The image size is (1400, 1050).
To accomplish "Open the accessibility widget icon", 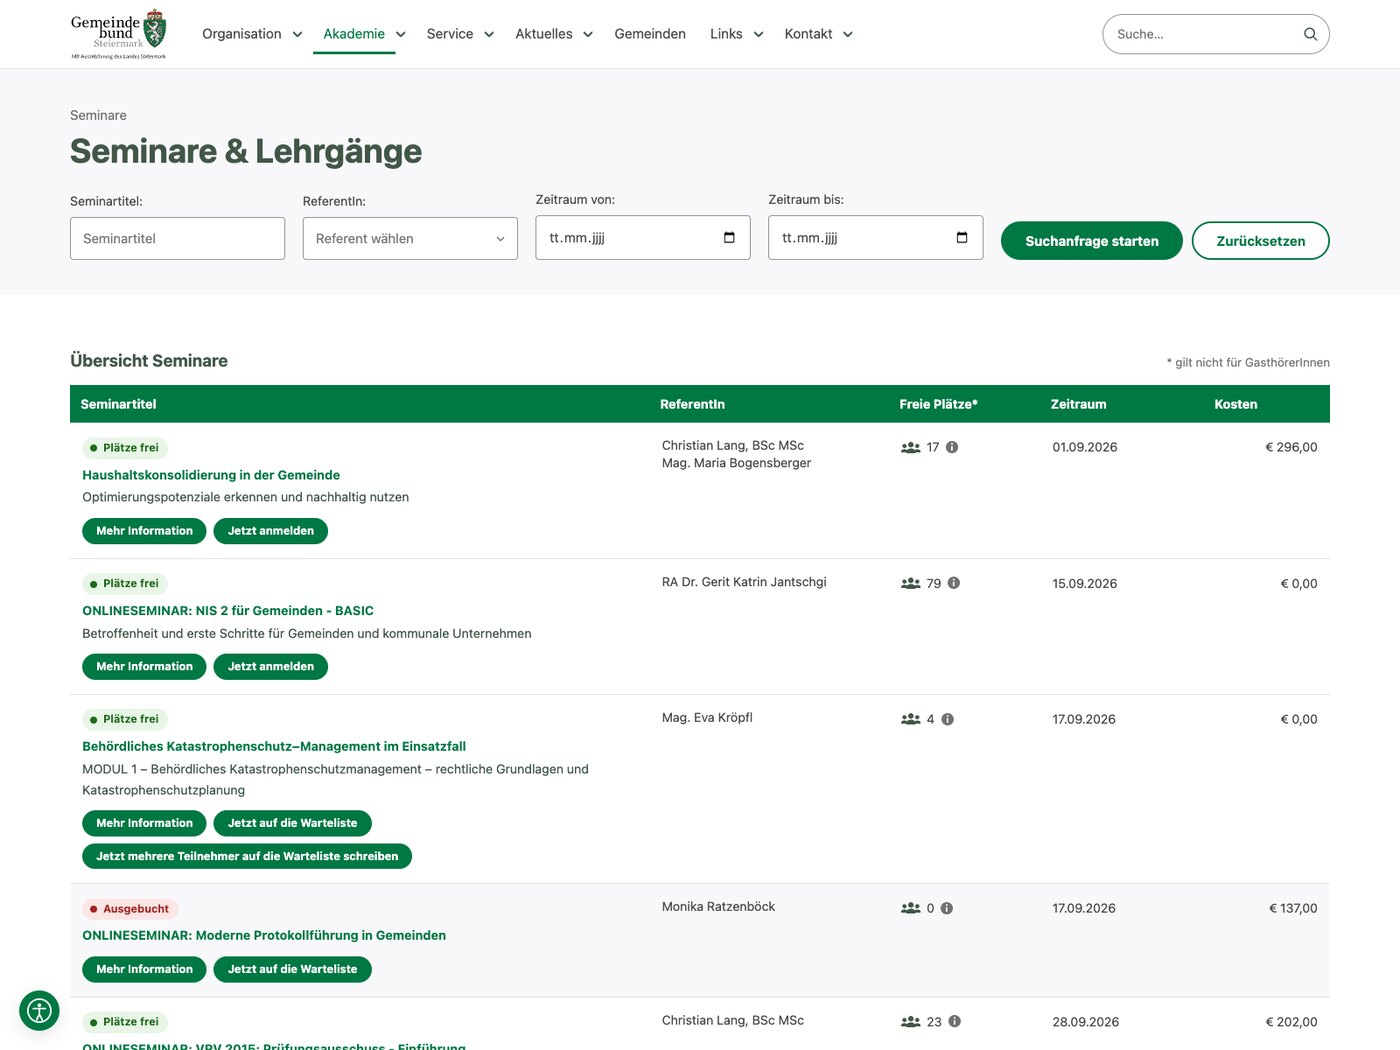I will coord(39,1011).
